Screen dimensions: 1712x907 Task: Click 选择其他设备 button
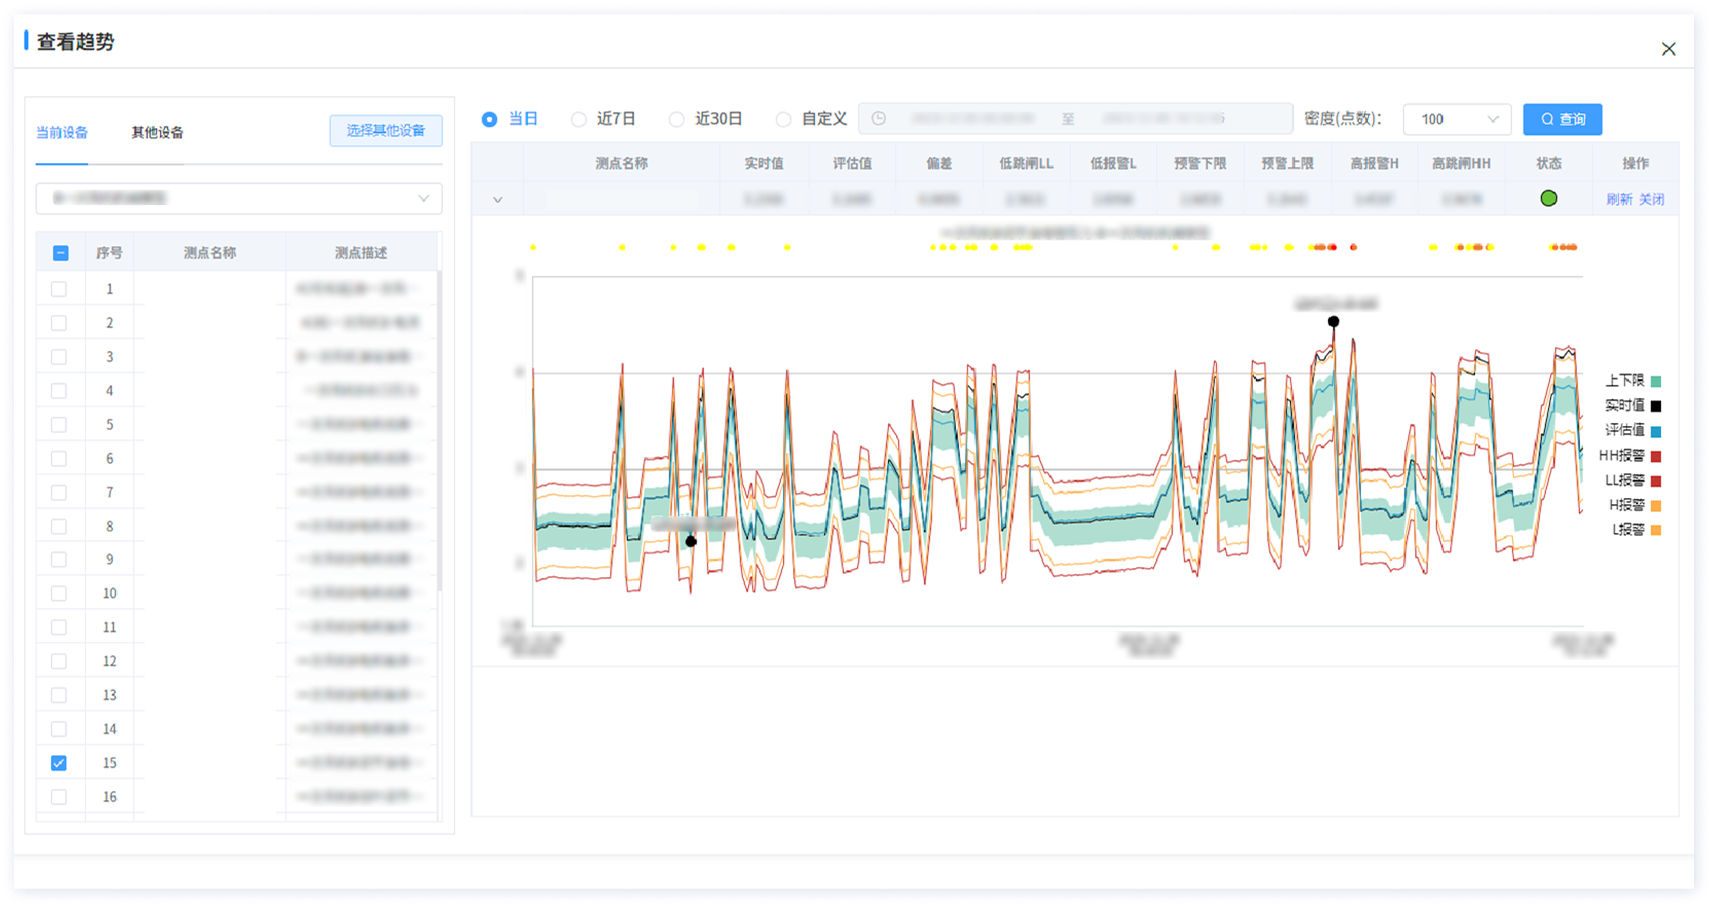coord(386,131)
